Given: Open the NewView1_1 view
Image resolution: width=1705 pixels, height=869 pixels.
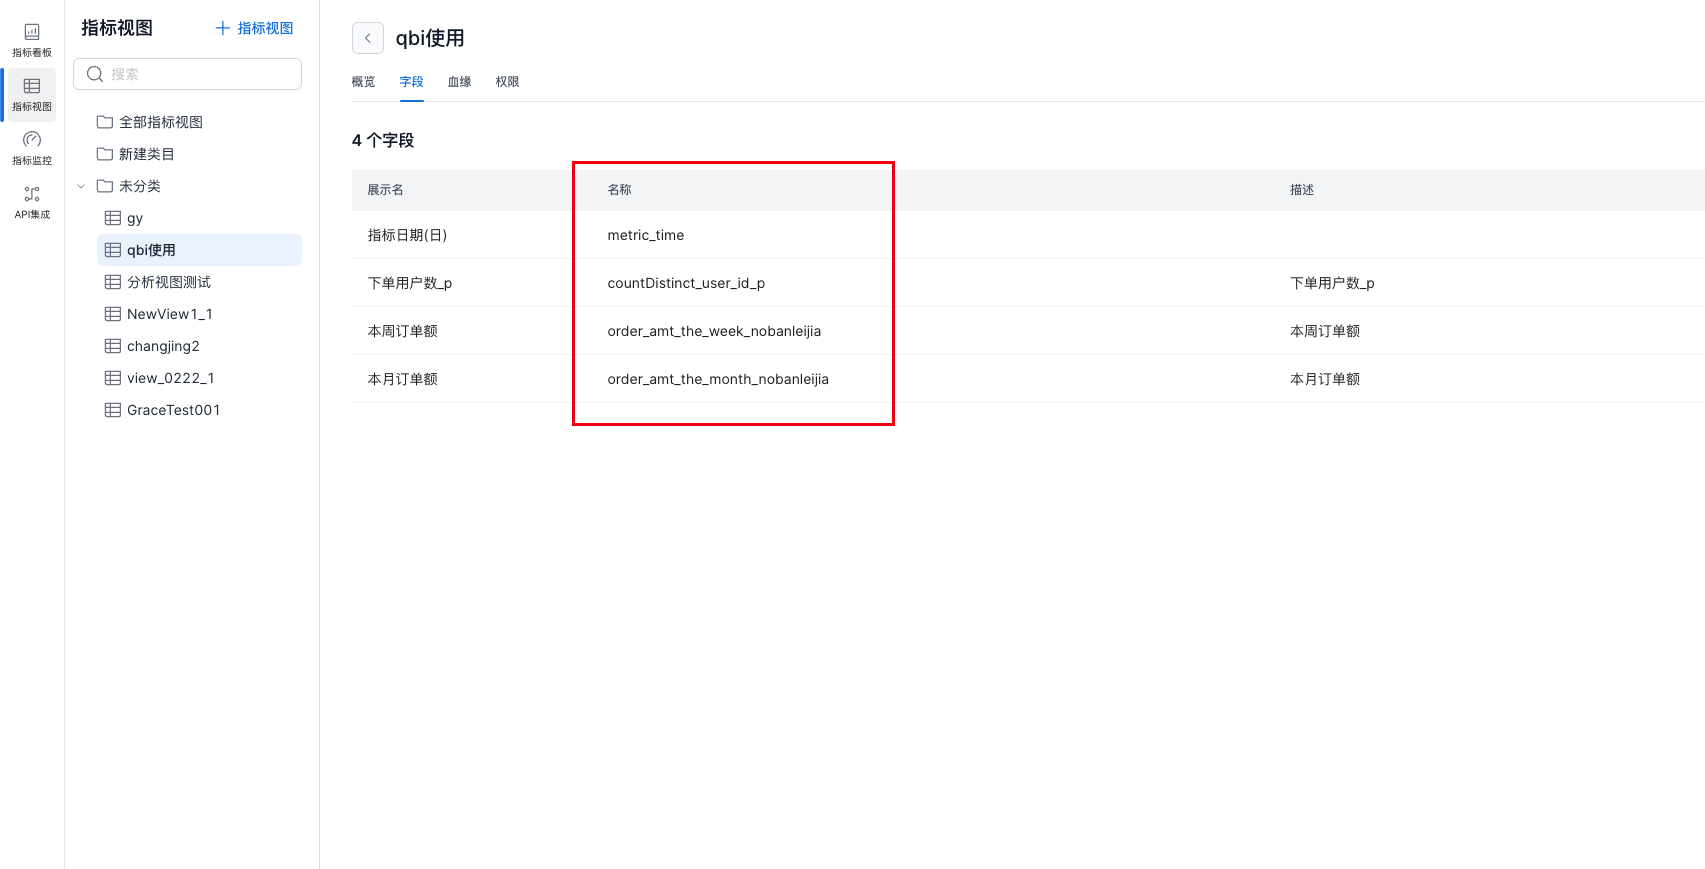Looking at the screenshot, I should pyautogui.click(x=169, y=314).
